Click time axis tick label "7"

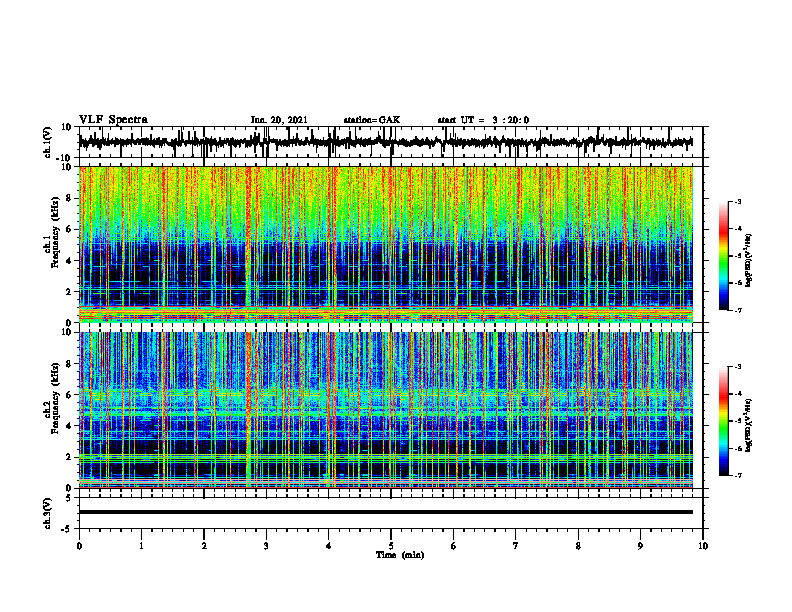(516, 546)
